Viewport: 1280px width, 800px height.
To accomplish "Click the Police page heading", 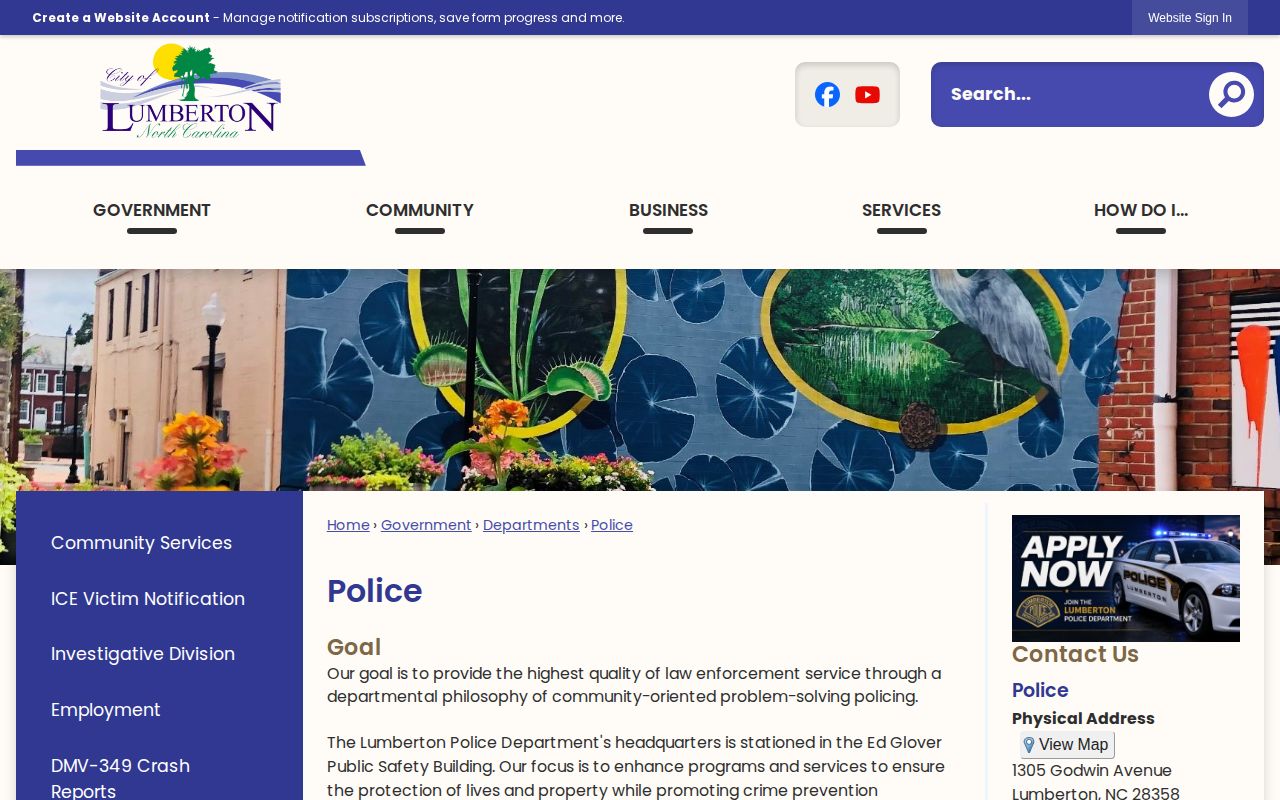I will 375,591.
